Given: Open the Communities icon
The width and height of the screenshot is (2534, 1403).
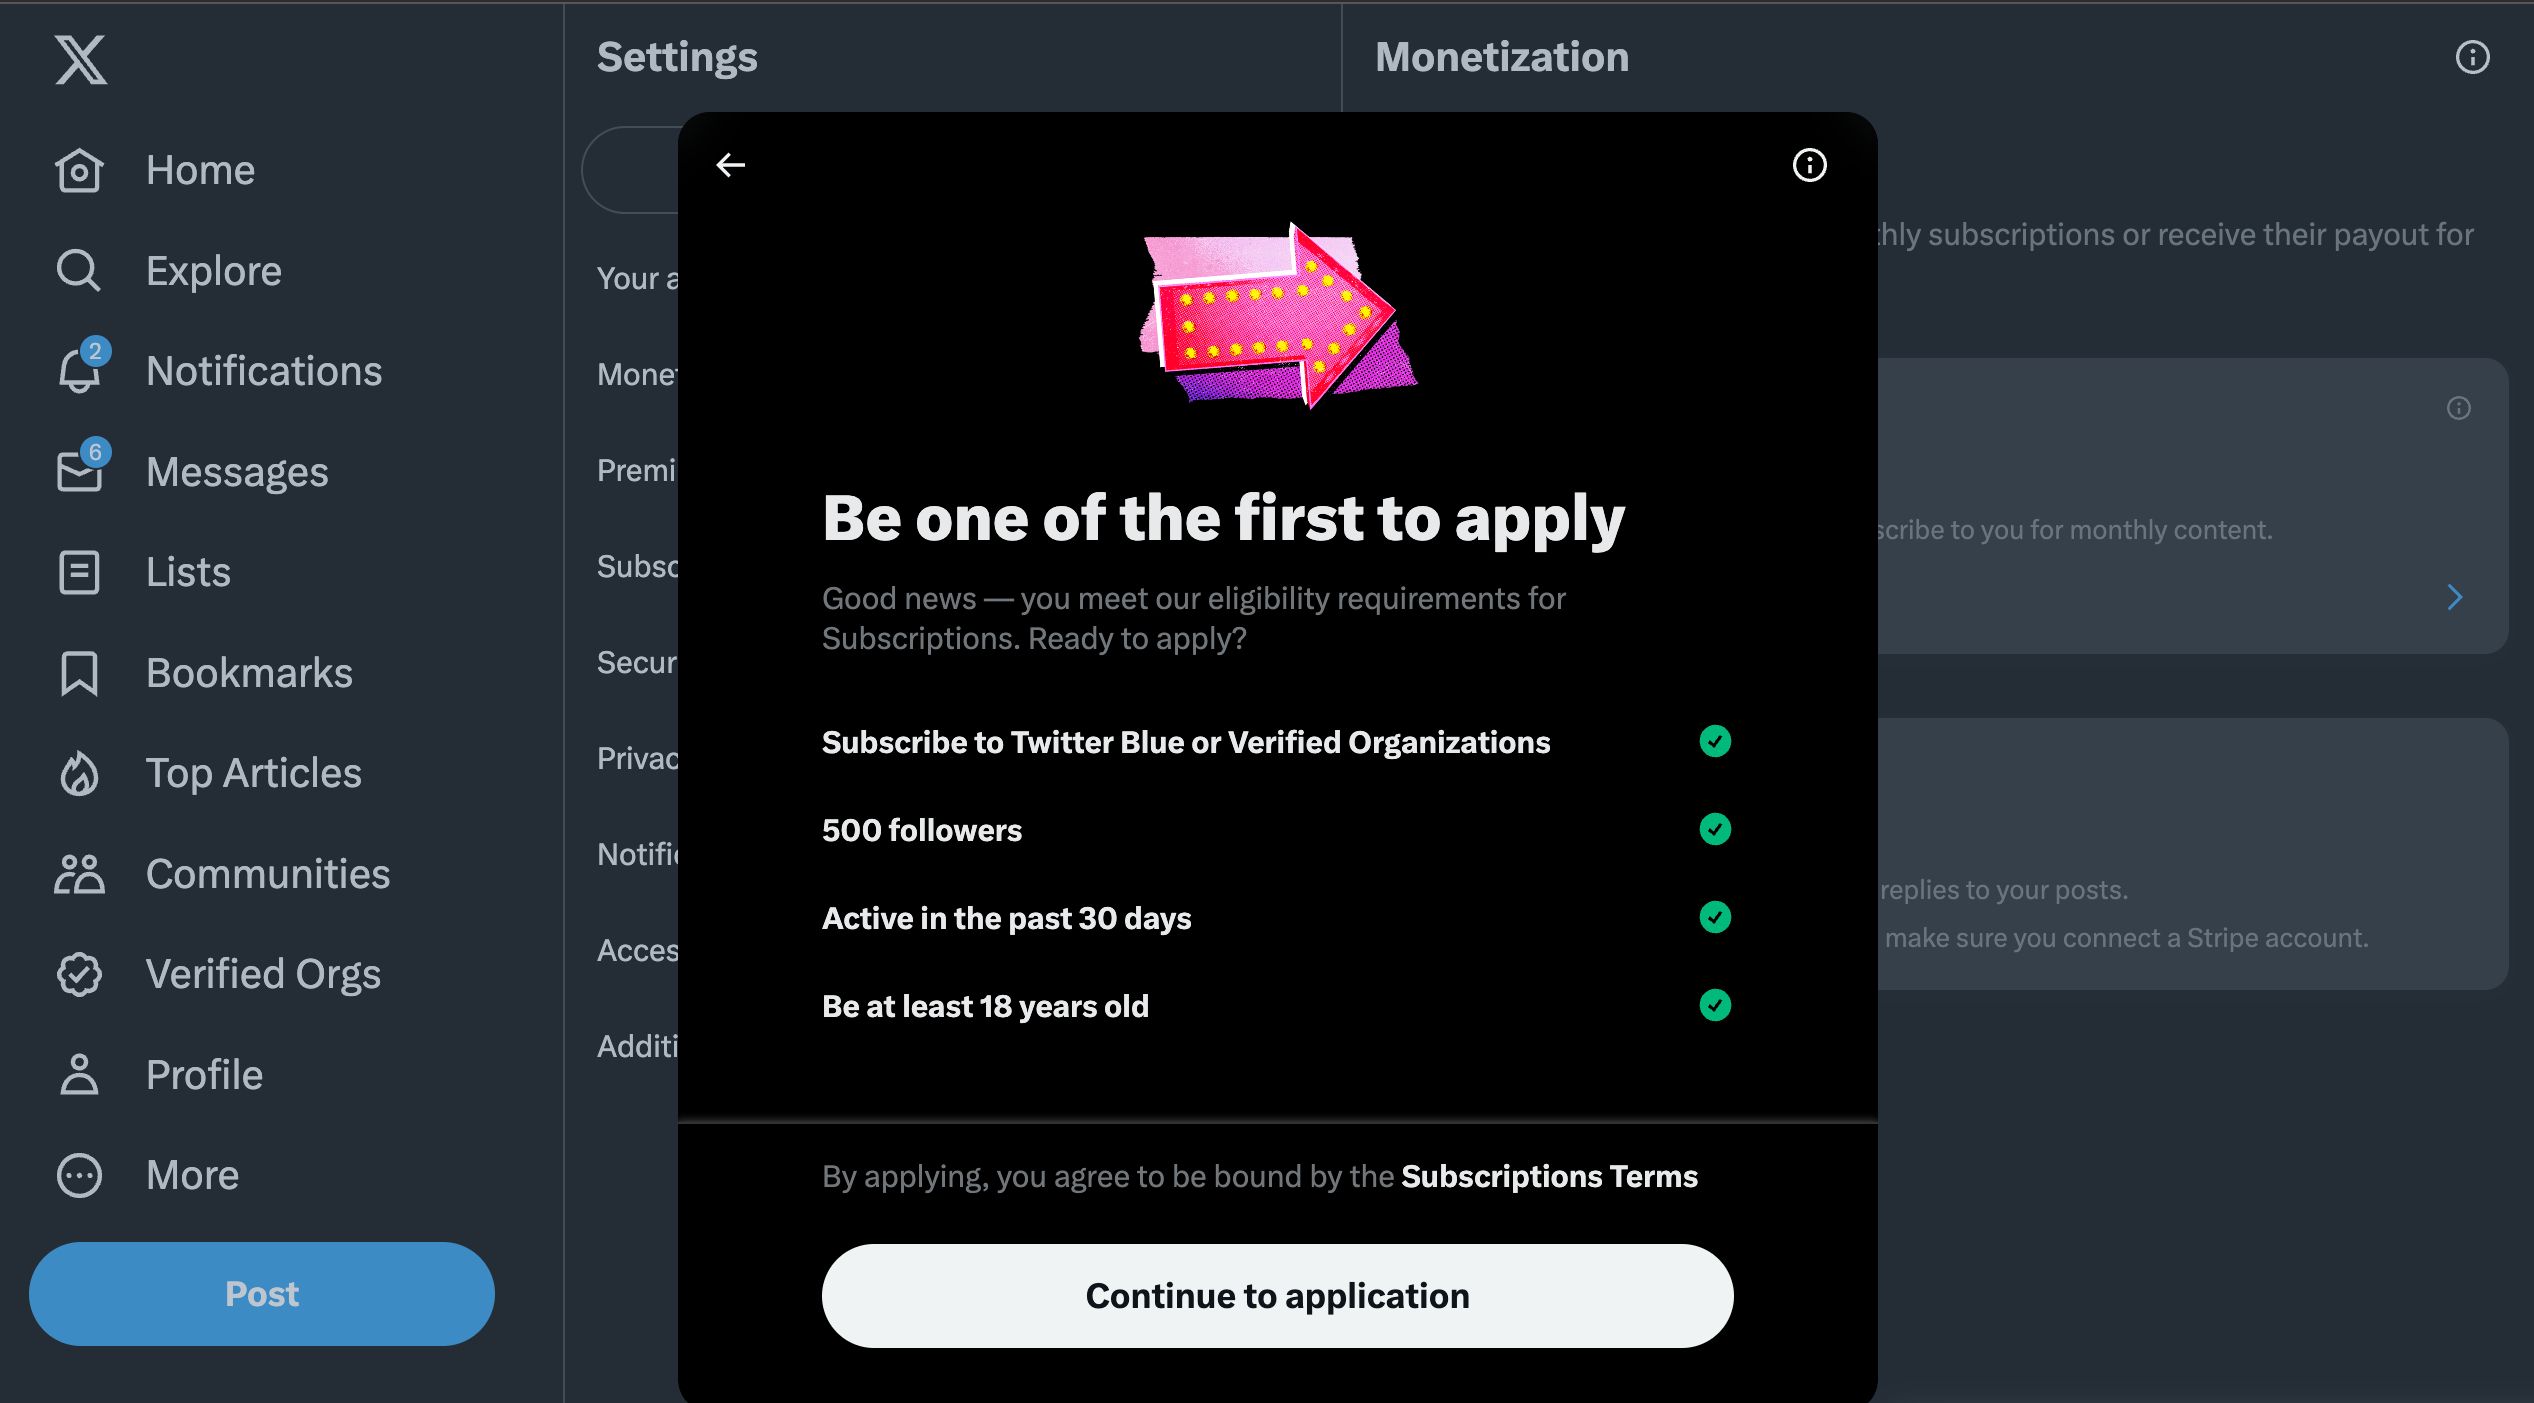Looking at the screenshot, I should (80, 873).
